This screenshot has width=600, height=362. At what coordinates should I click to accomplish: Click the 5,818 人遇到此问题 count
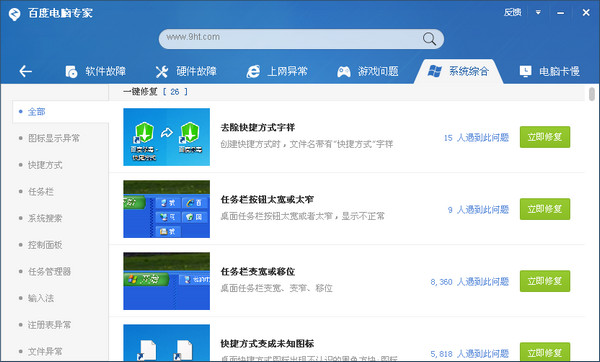470,354
